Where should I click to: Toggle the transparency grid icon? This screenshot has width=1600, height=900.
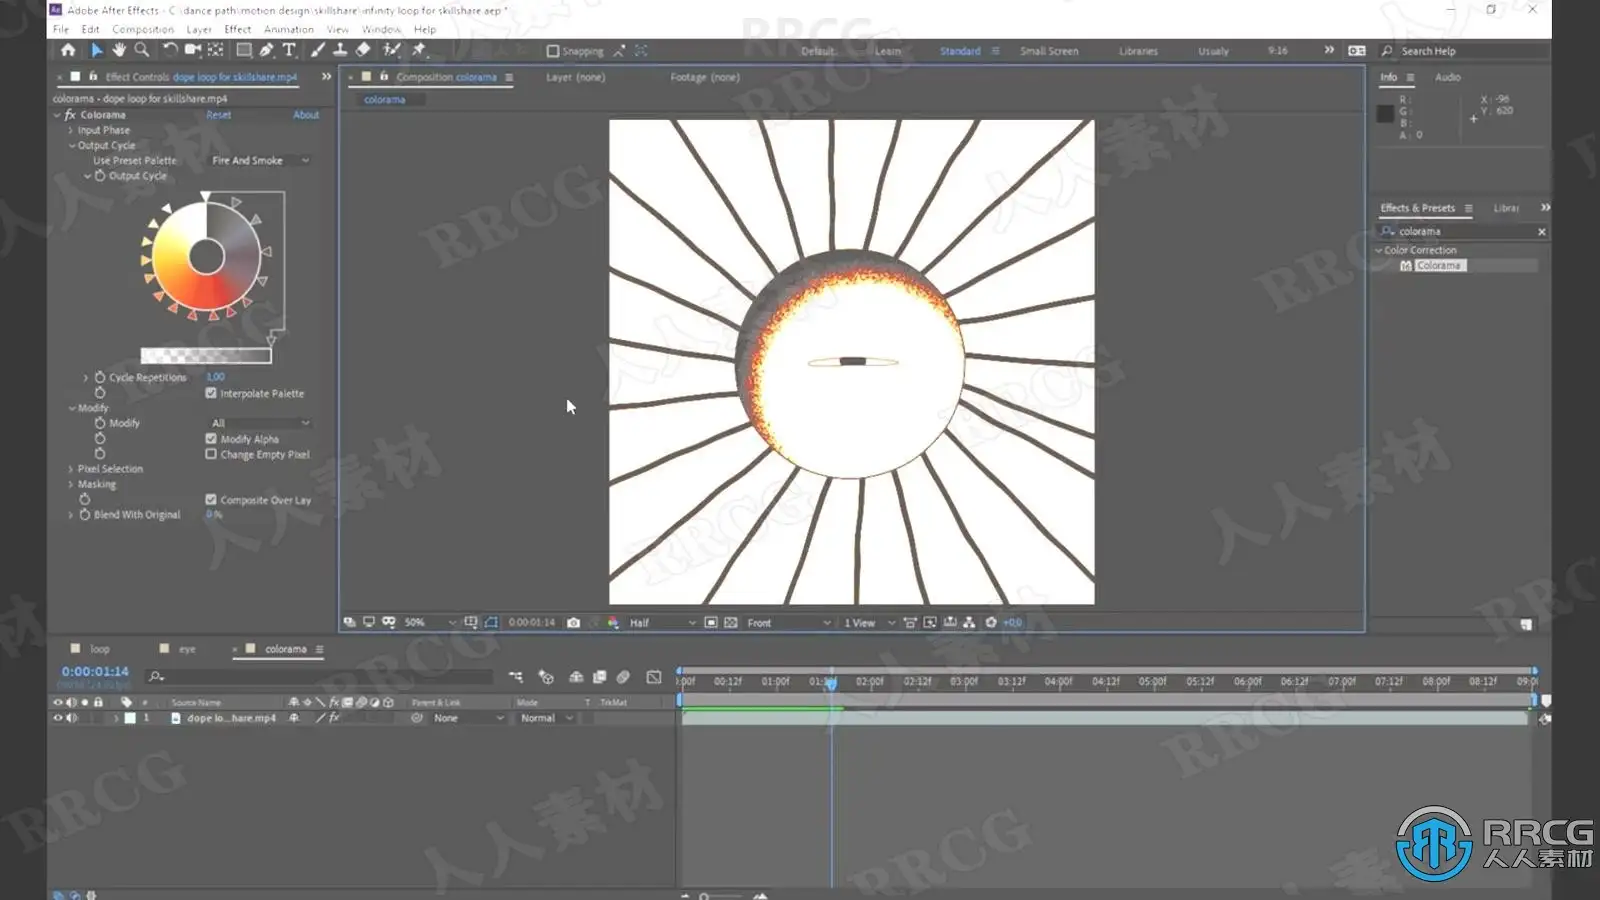[731, 623]
